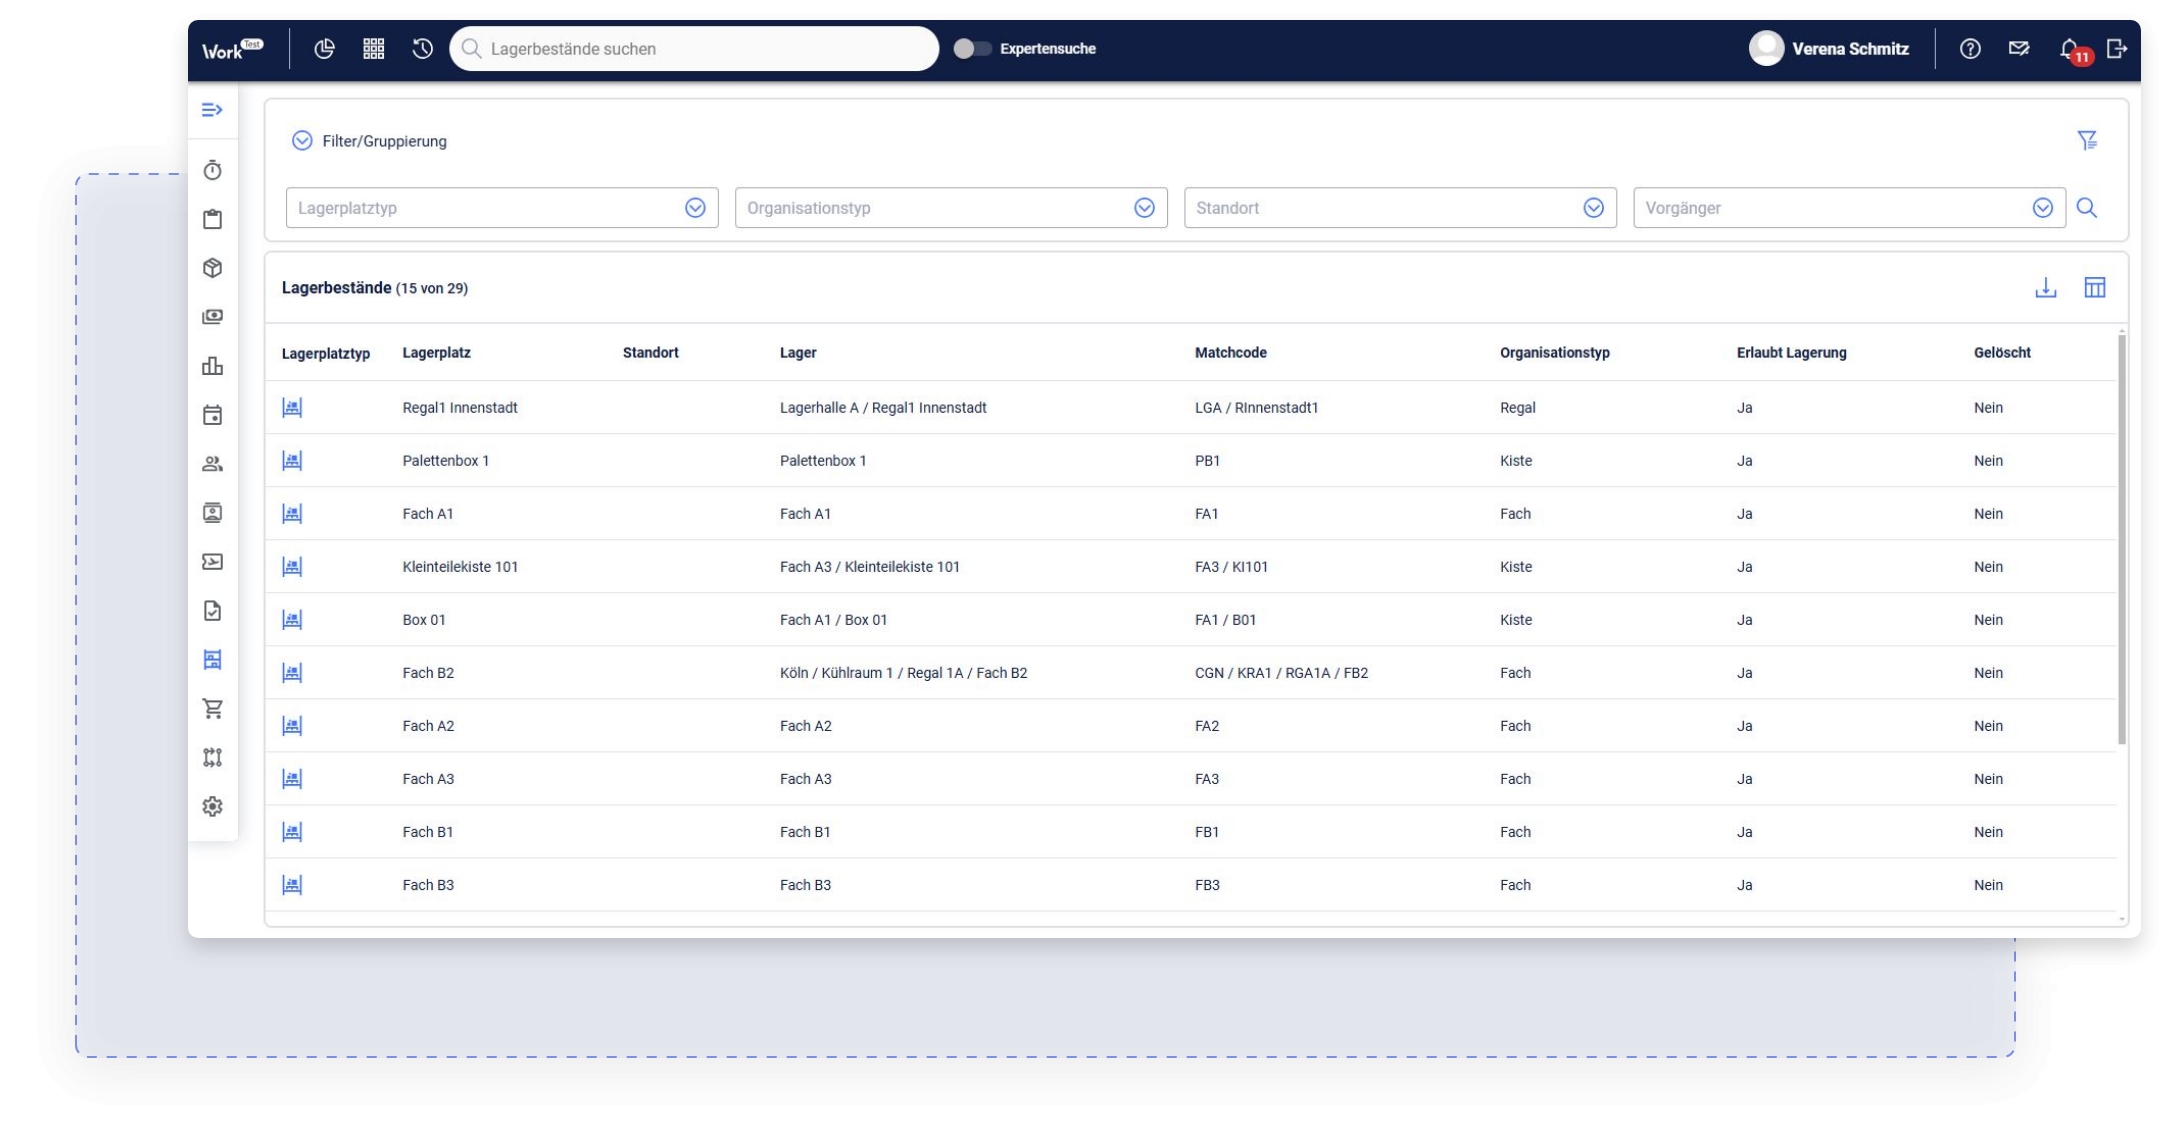This screenshot has width=2171, height=1143.
Task: Click the shopping cart sidebar icon
Action: 212,709
